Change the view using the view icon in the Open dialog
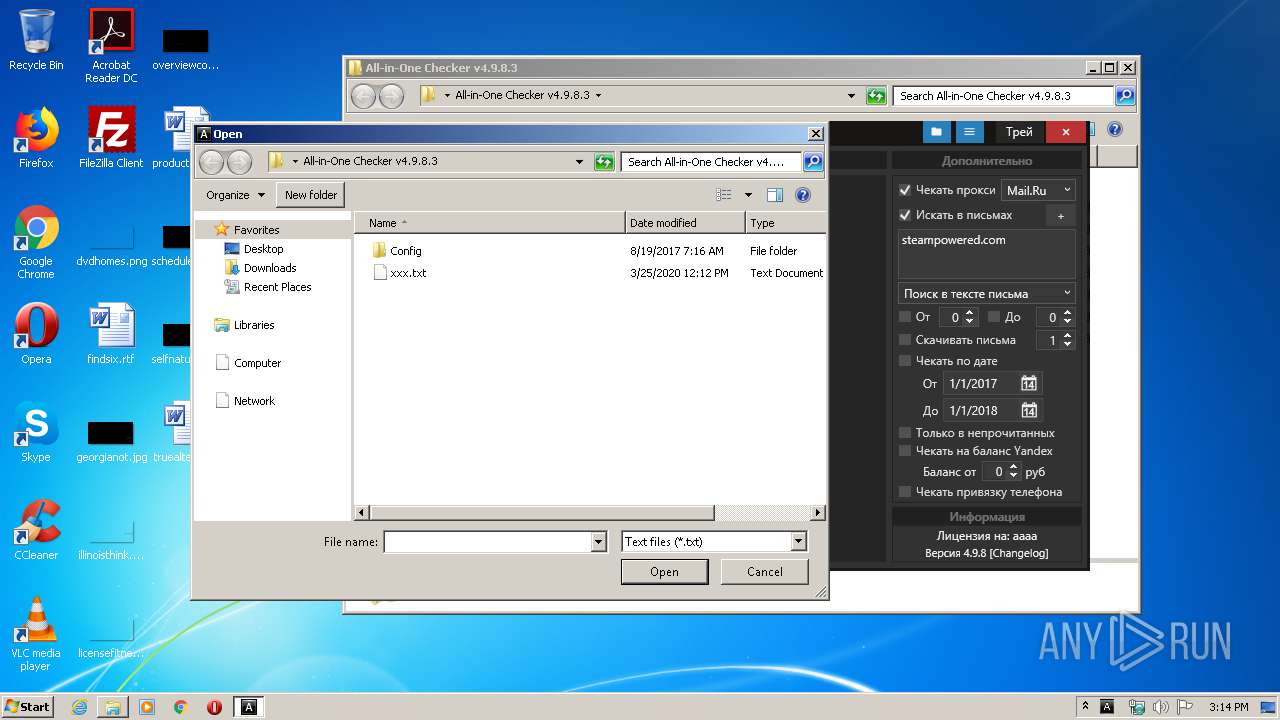 724,195
